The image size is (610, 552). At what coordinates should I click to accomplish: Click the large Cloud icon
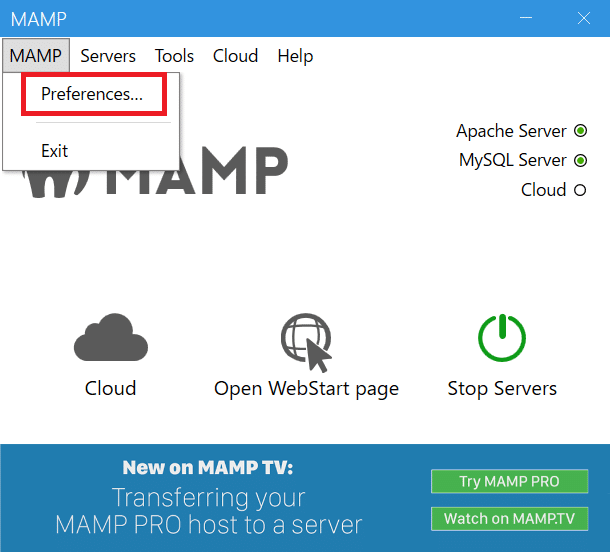point(111,337)
